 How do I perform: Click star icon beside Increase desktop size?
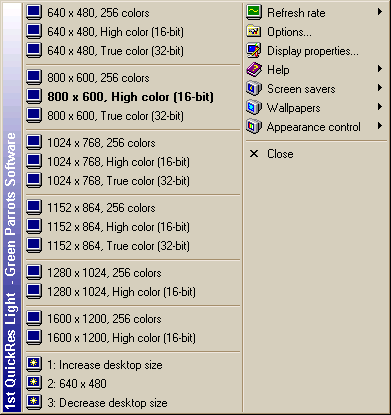coord(34,364)
